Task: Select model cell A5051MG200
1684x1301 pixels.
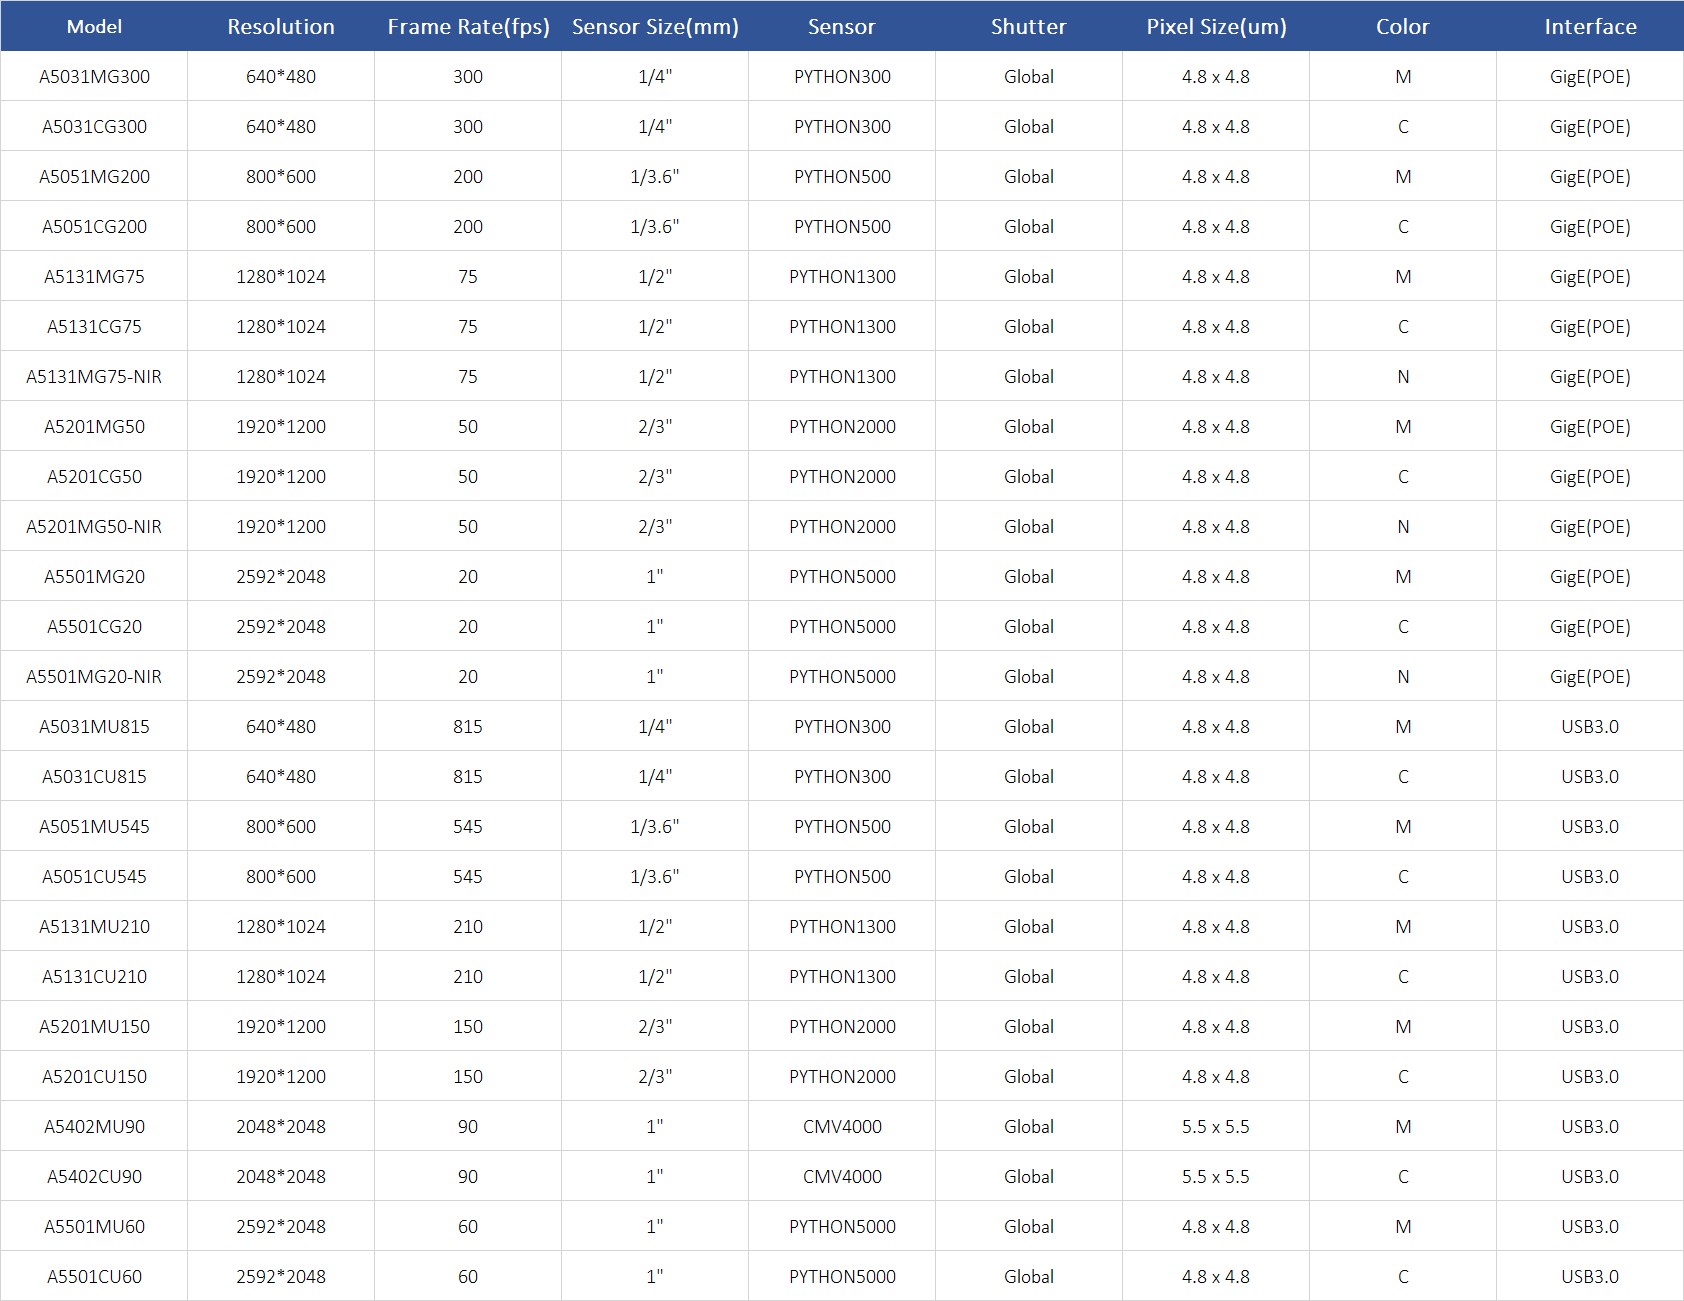Action: pyautogui.click(x=94, y=177)
